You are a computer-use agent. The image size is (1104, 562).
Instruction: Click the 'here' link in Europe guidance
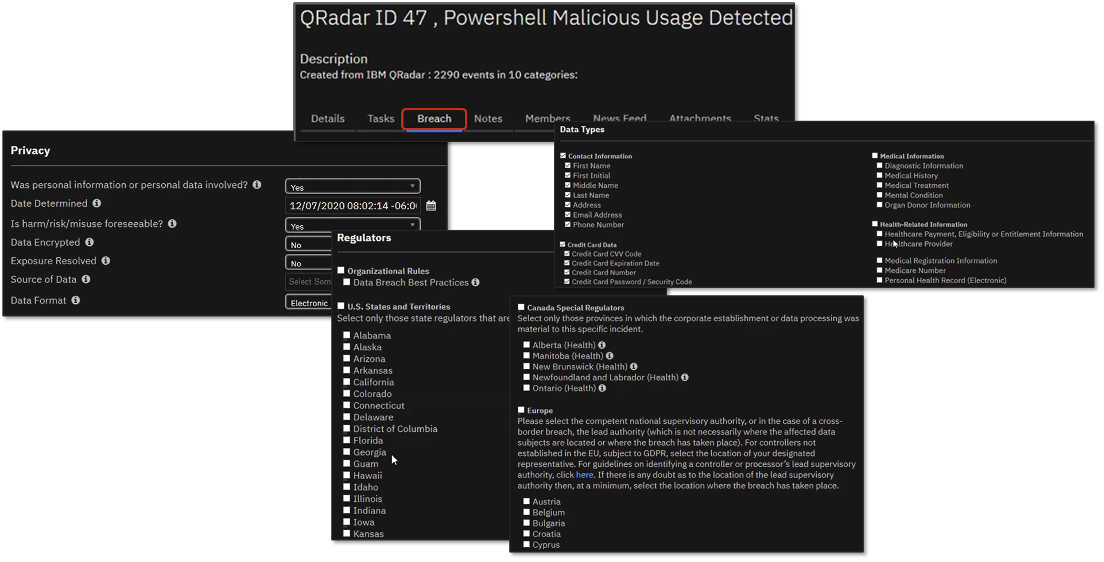tap(584, 475)
